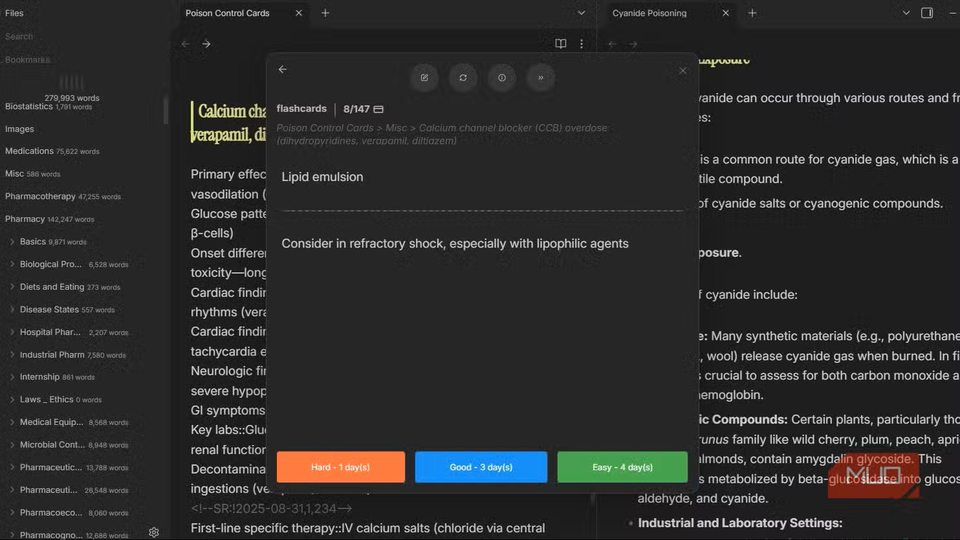
Task: Open more options three-dot menu
Action: point(581,44)
